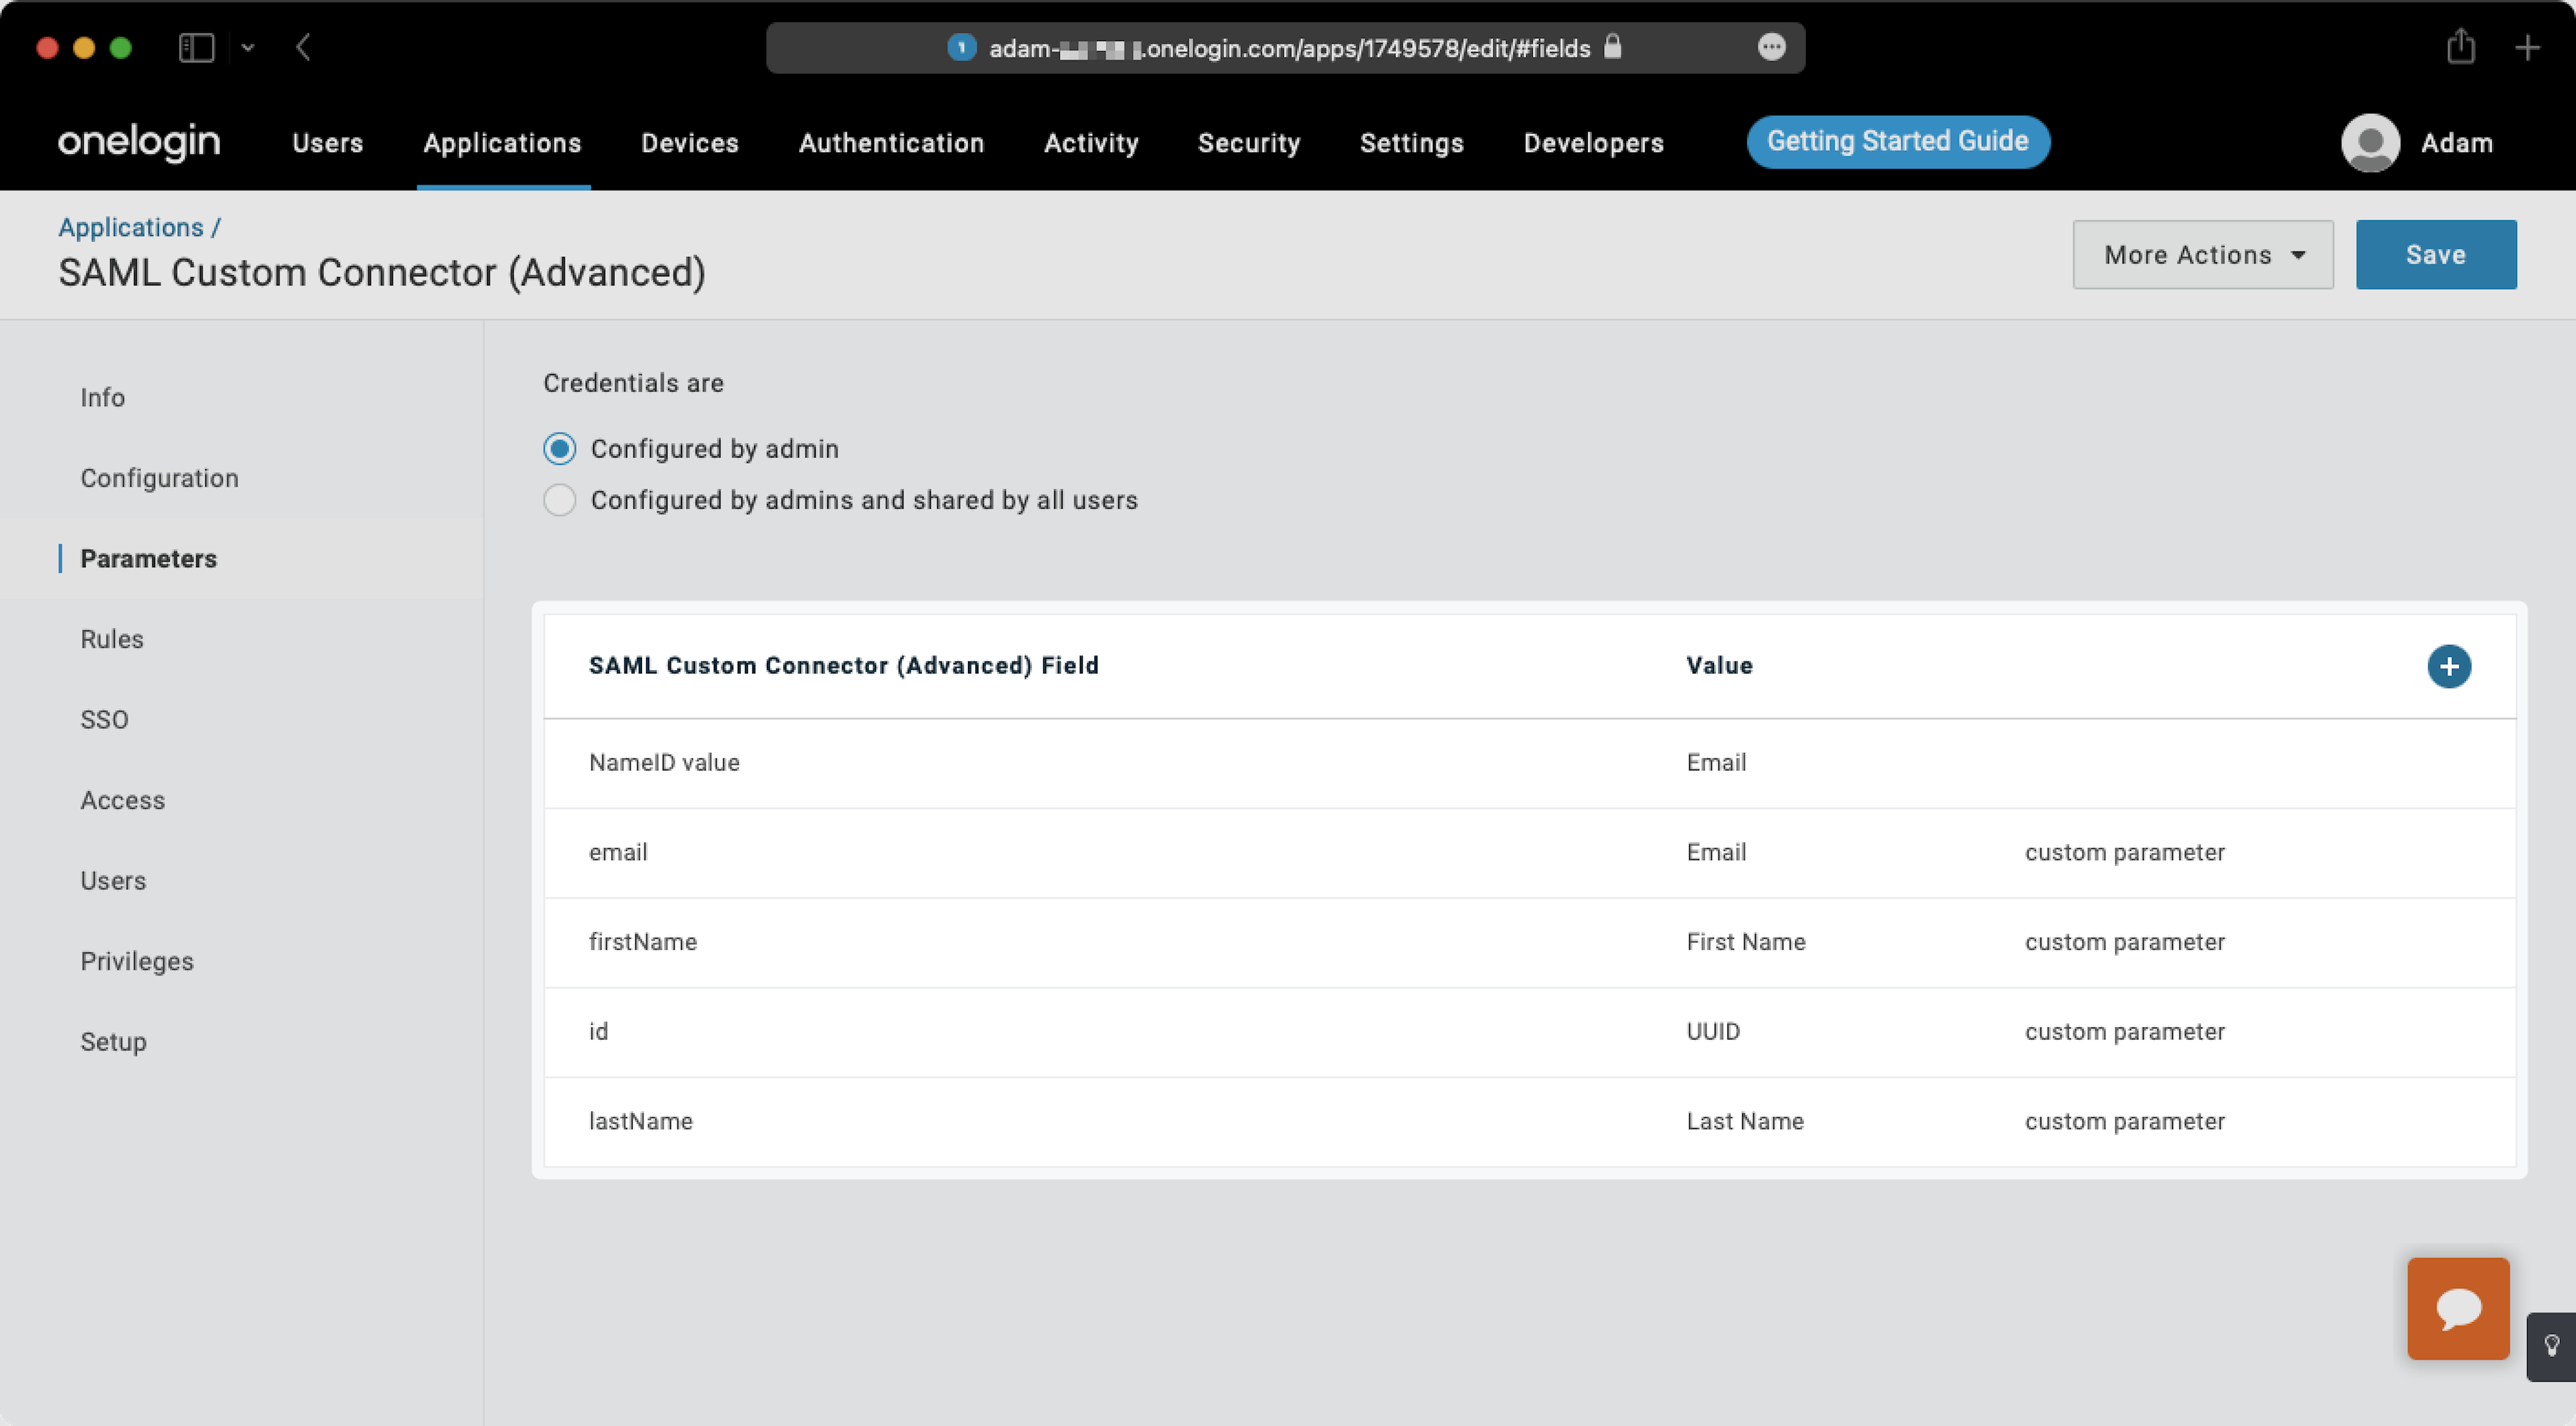Save the SAML connector changes
2576x1426 pixels.
click(x=2435, y=254)
